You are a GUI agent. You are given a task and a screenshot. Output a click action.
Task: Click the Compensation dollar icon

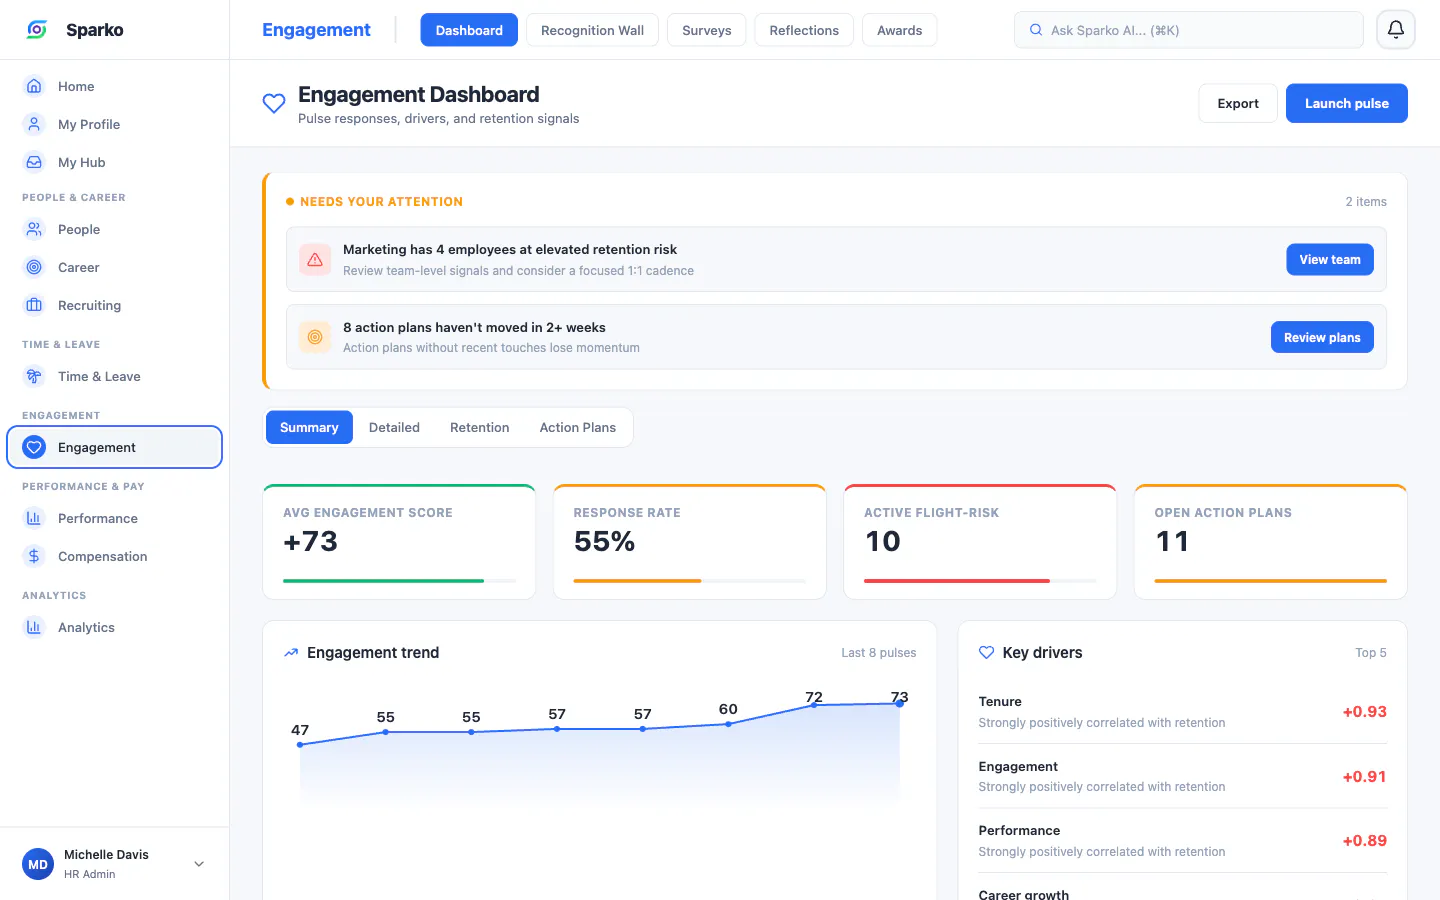tap(34, 556)
